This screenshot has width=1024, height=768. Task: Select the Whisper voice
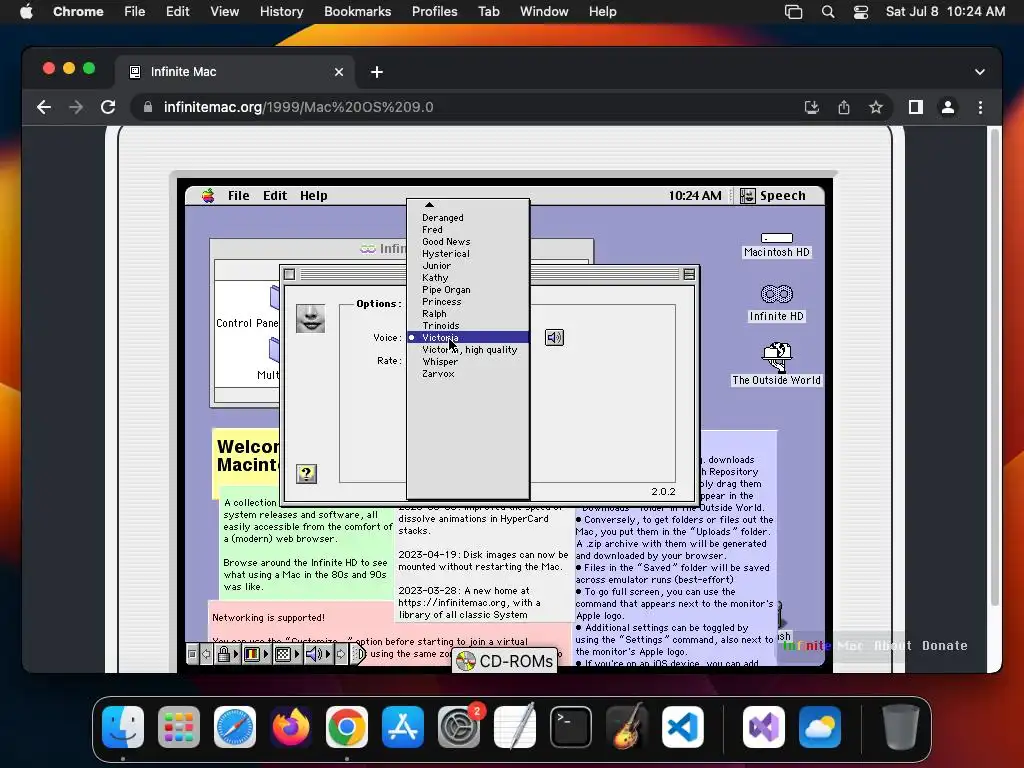[x=468, y=362]
